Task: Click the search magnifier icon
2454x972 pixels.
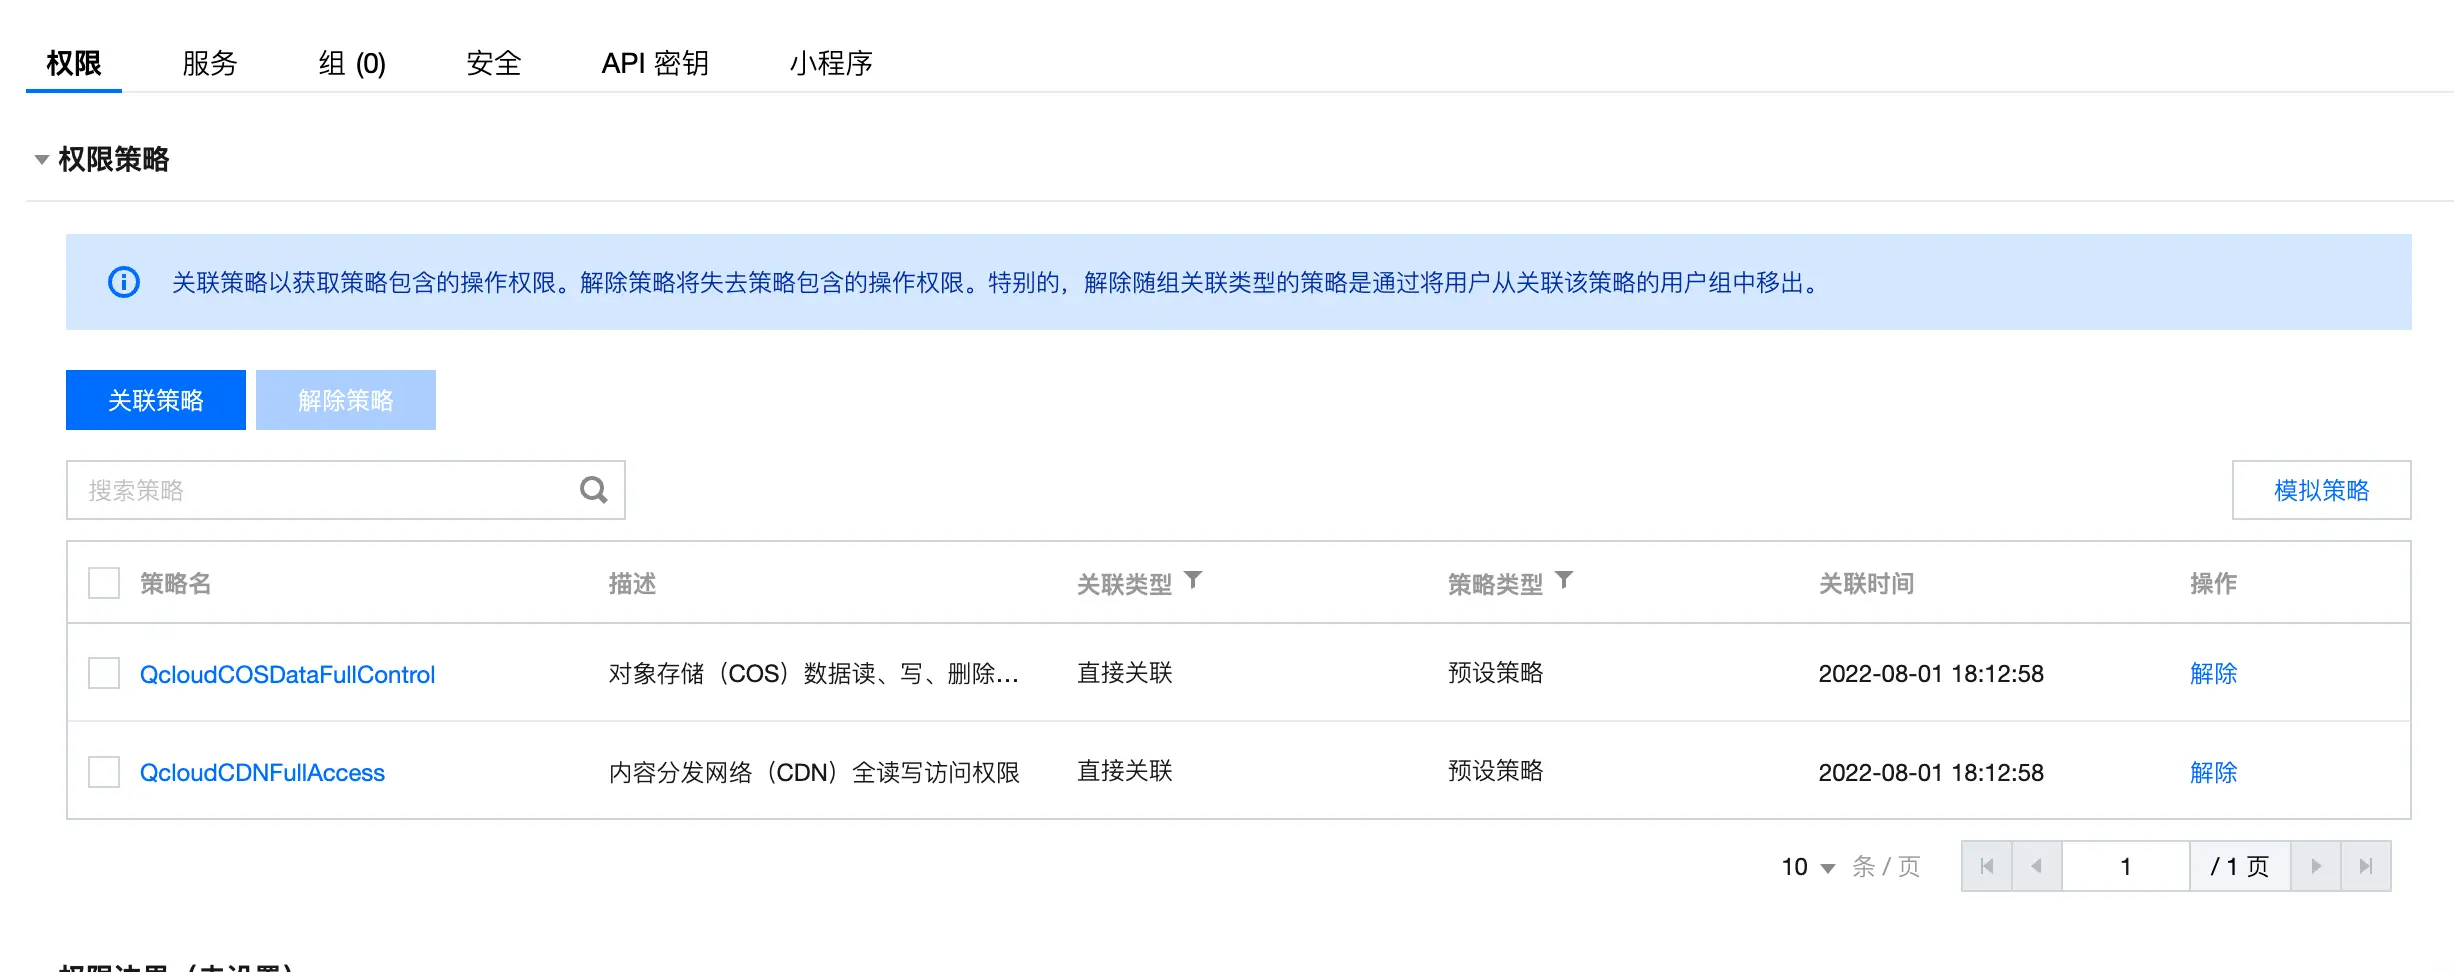Action: pyautogui.click(x=593, y=490)
